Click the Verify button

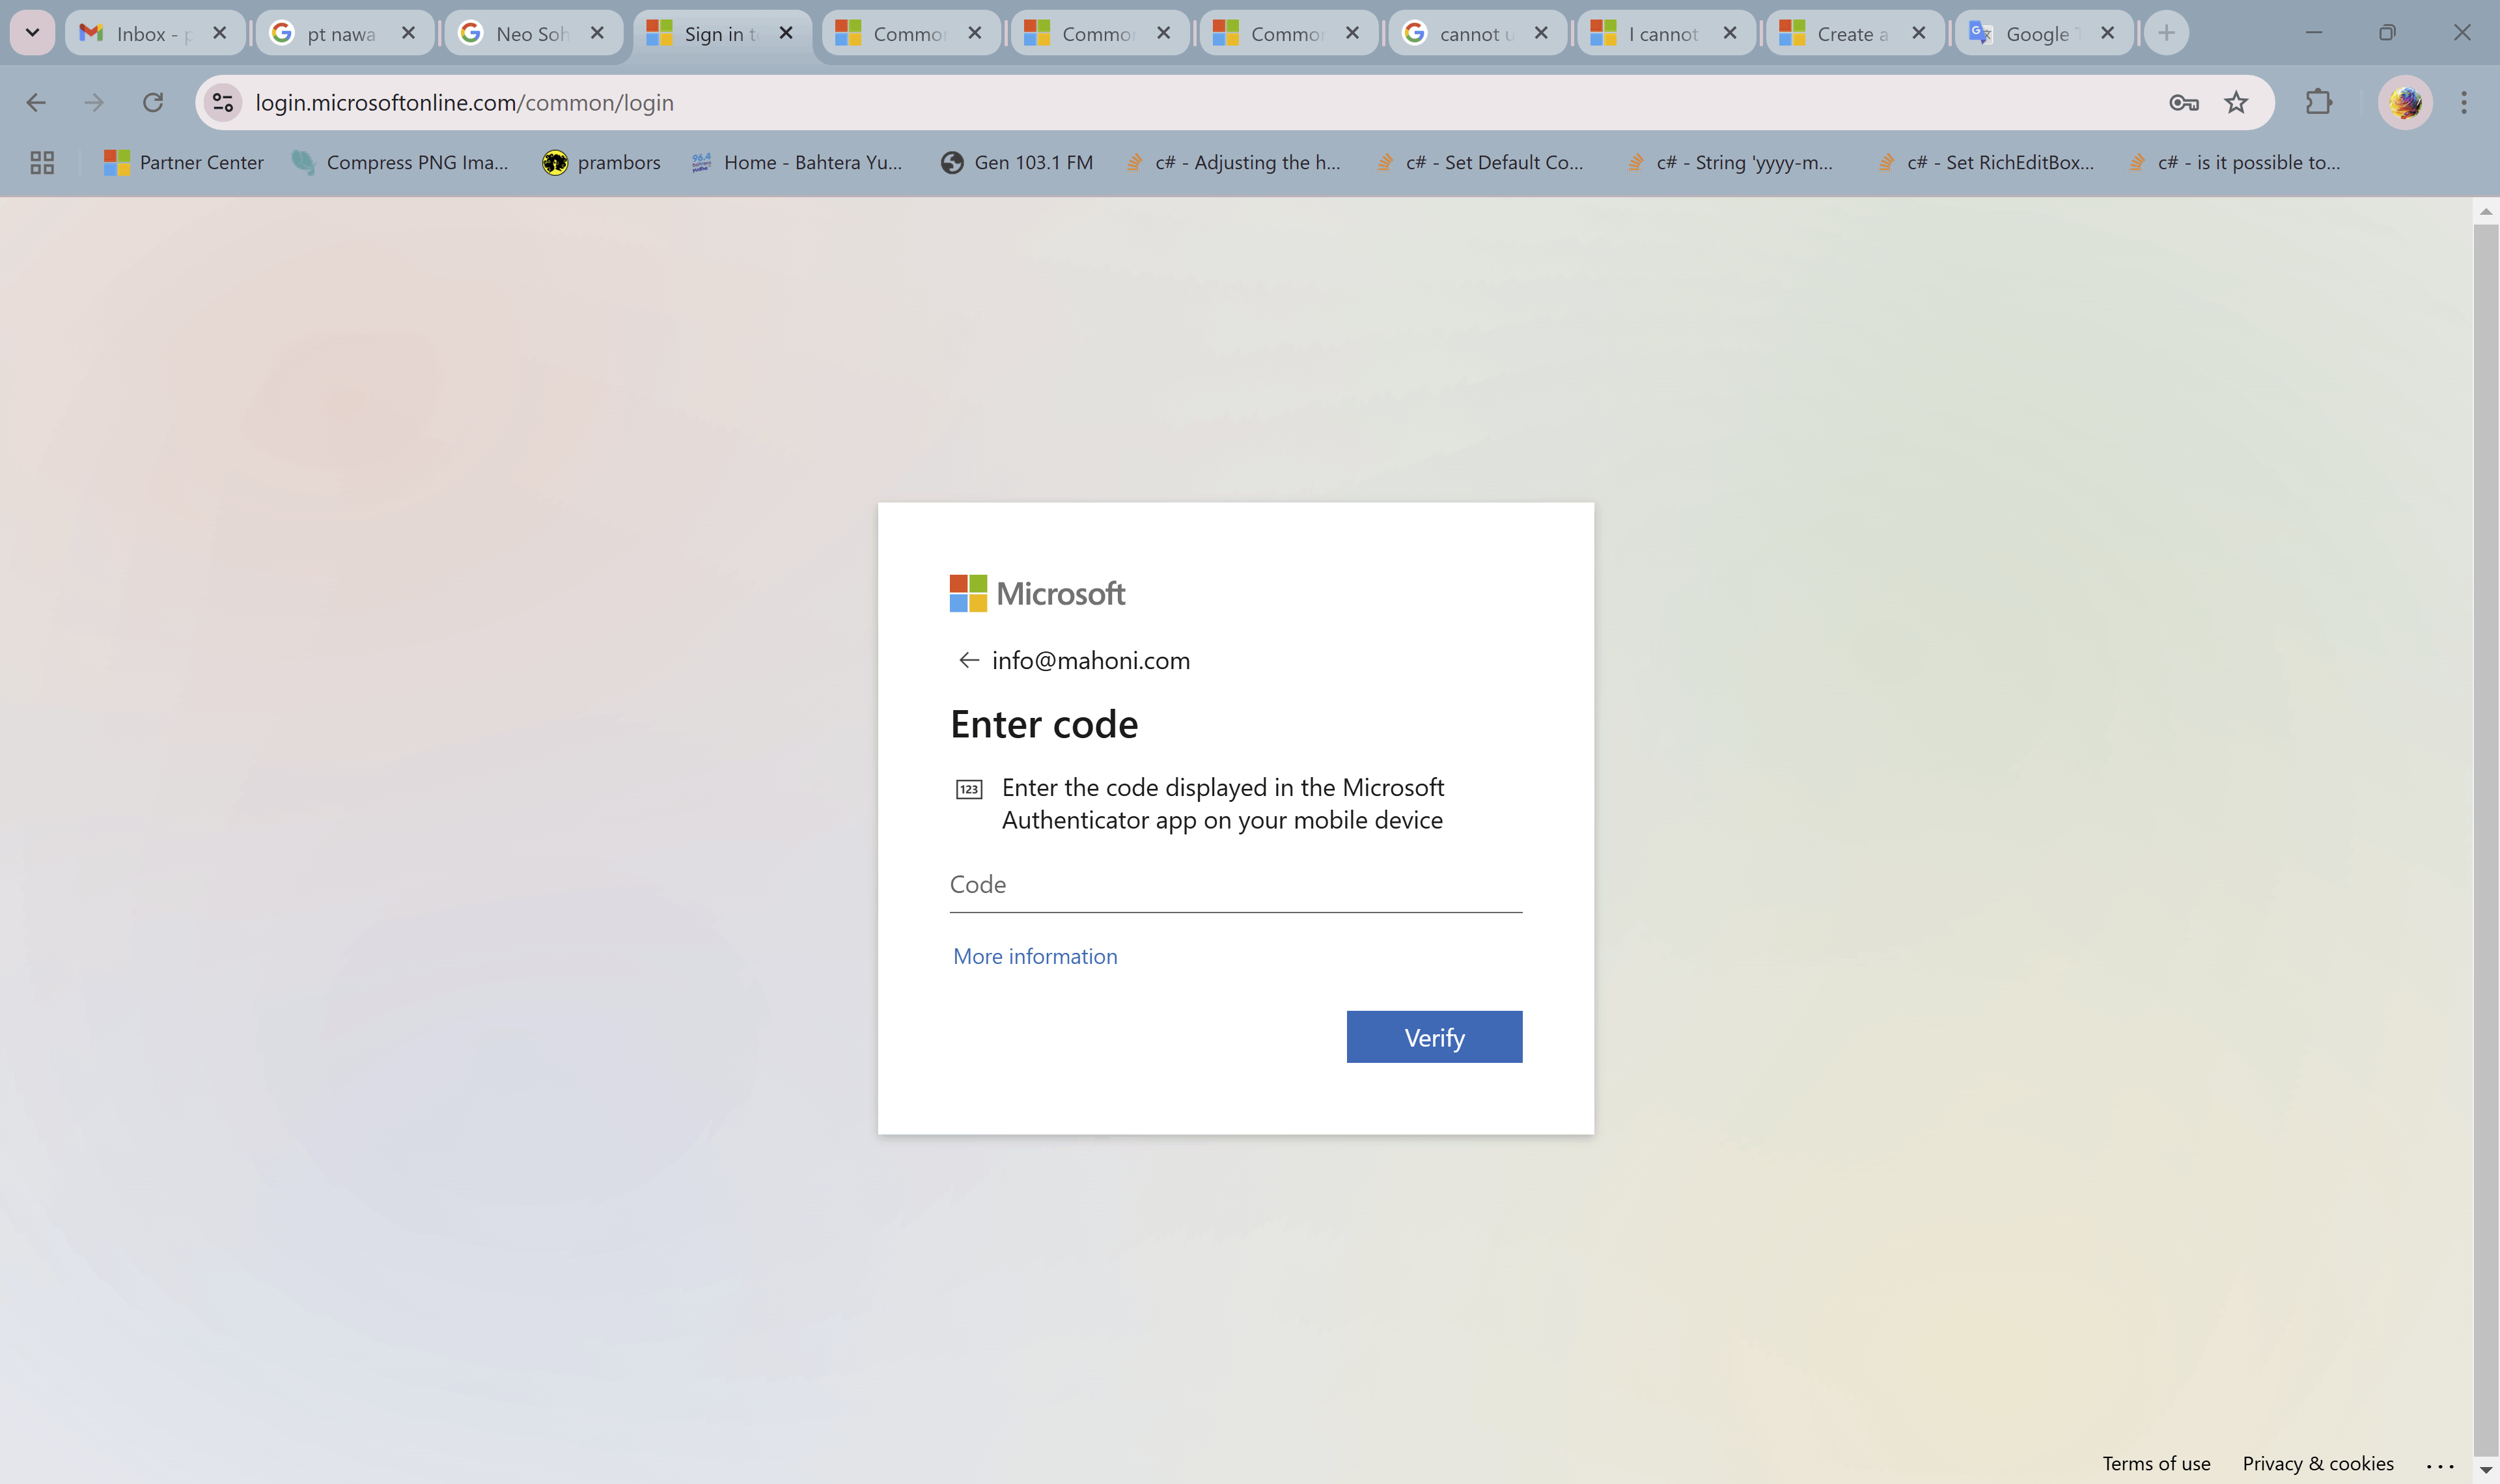tap(1433, 1037)
